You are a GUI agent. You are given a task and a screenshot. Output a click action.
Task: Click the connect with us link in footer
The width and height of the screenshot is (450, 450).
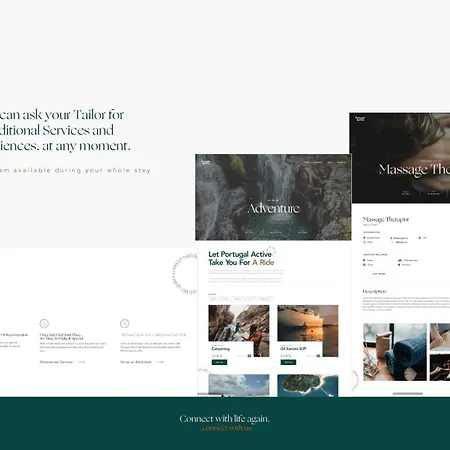click(227, 428)
